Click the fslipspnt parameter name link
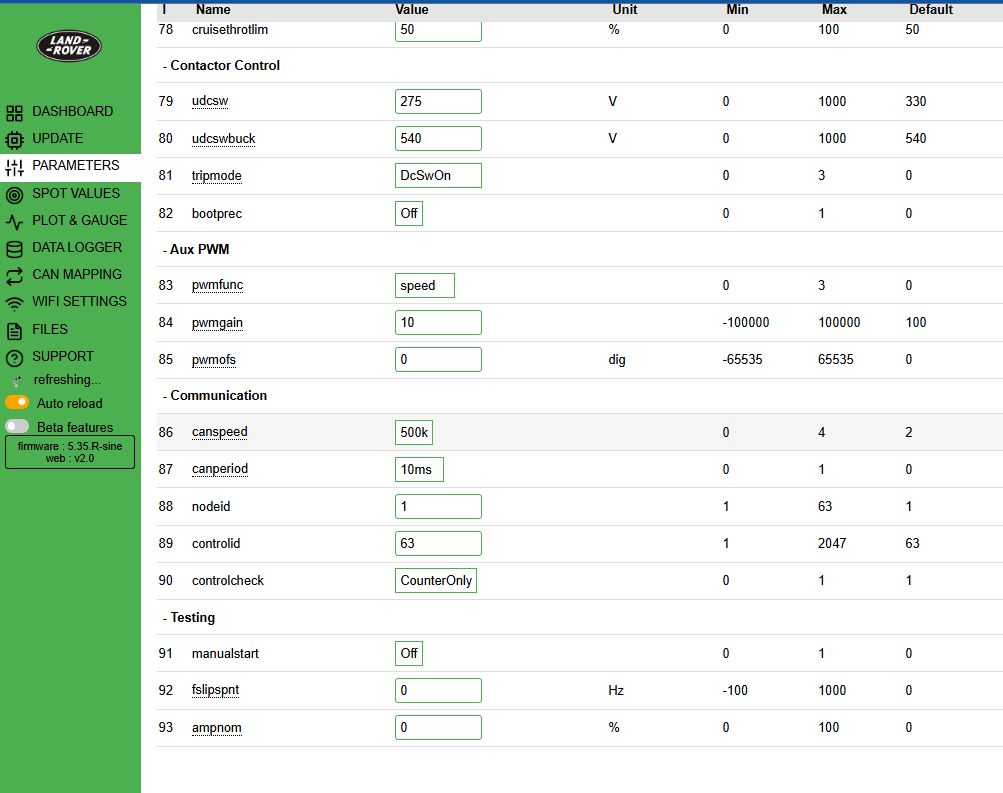This screenshot has width=1003, height=793. coord(215,691)
